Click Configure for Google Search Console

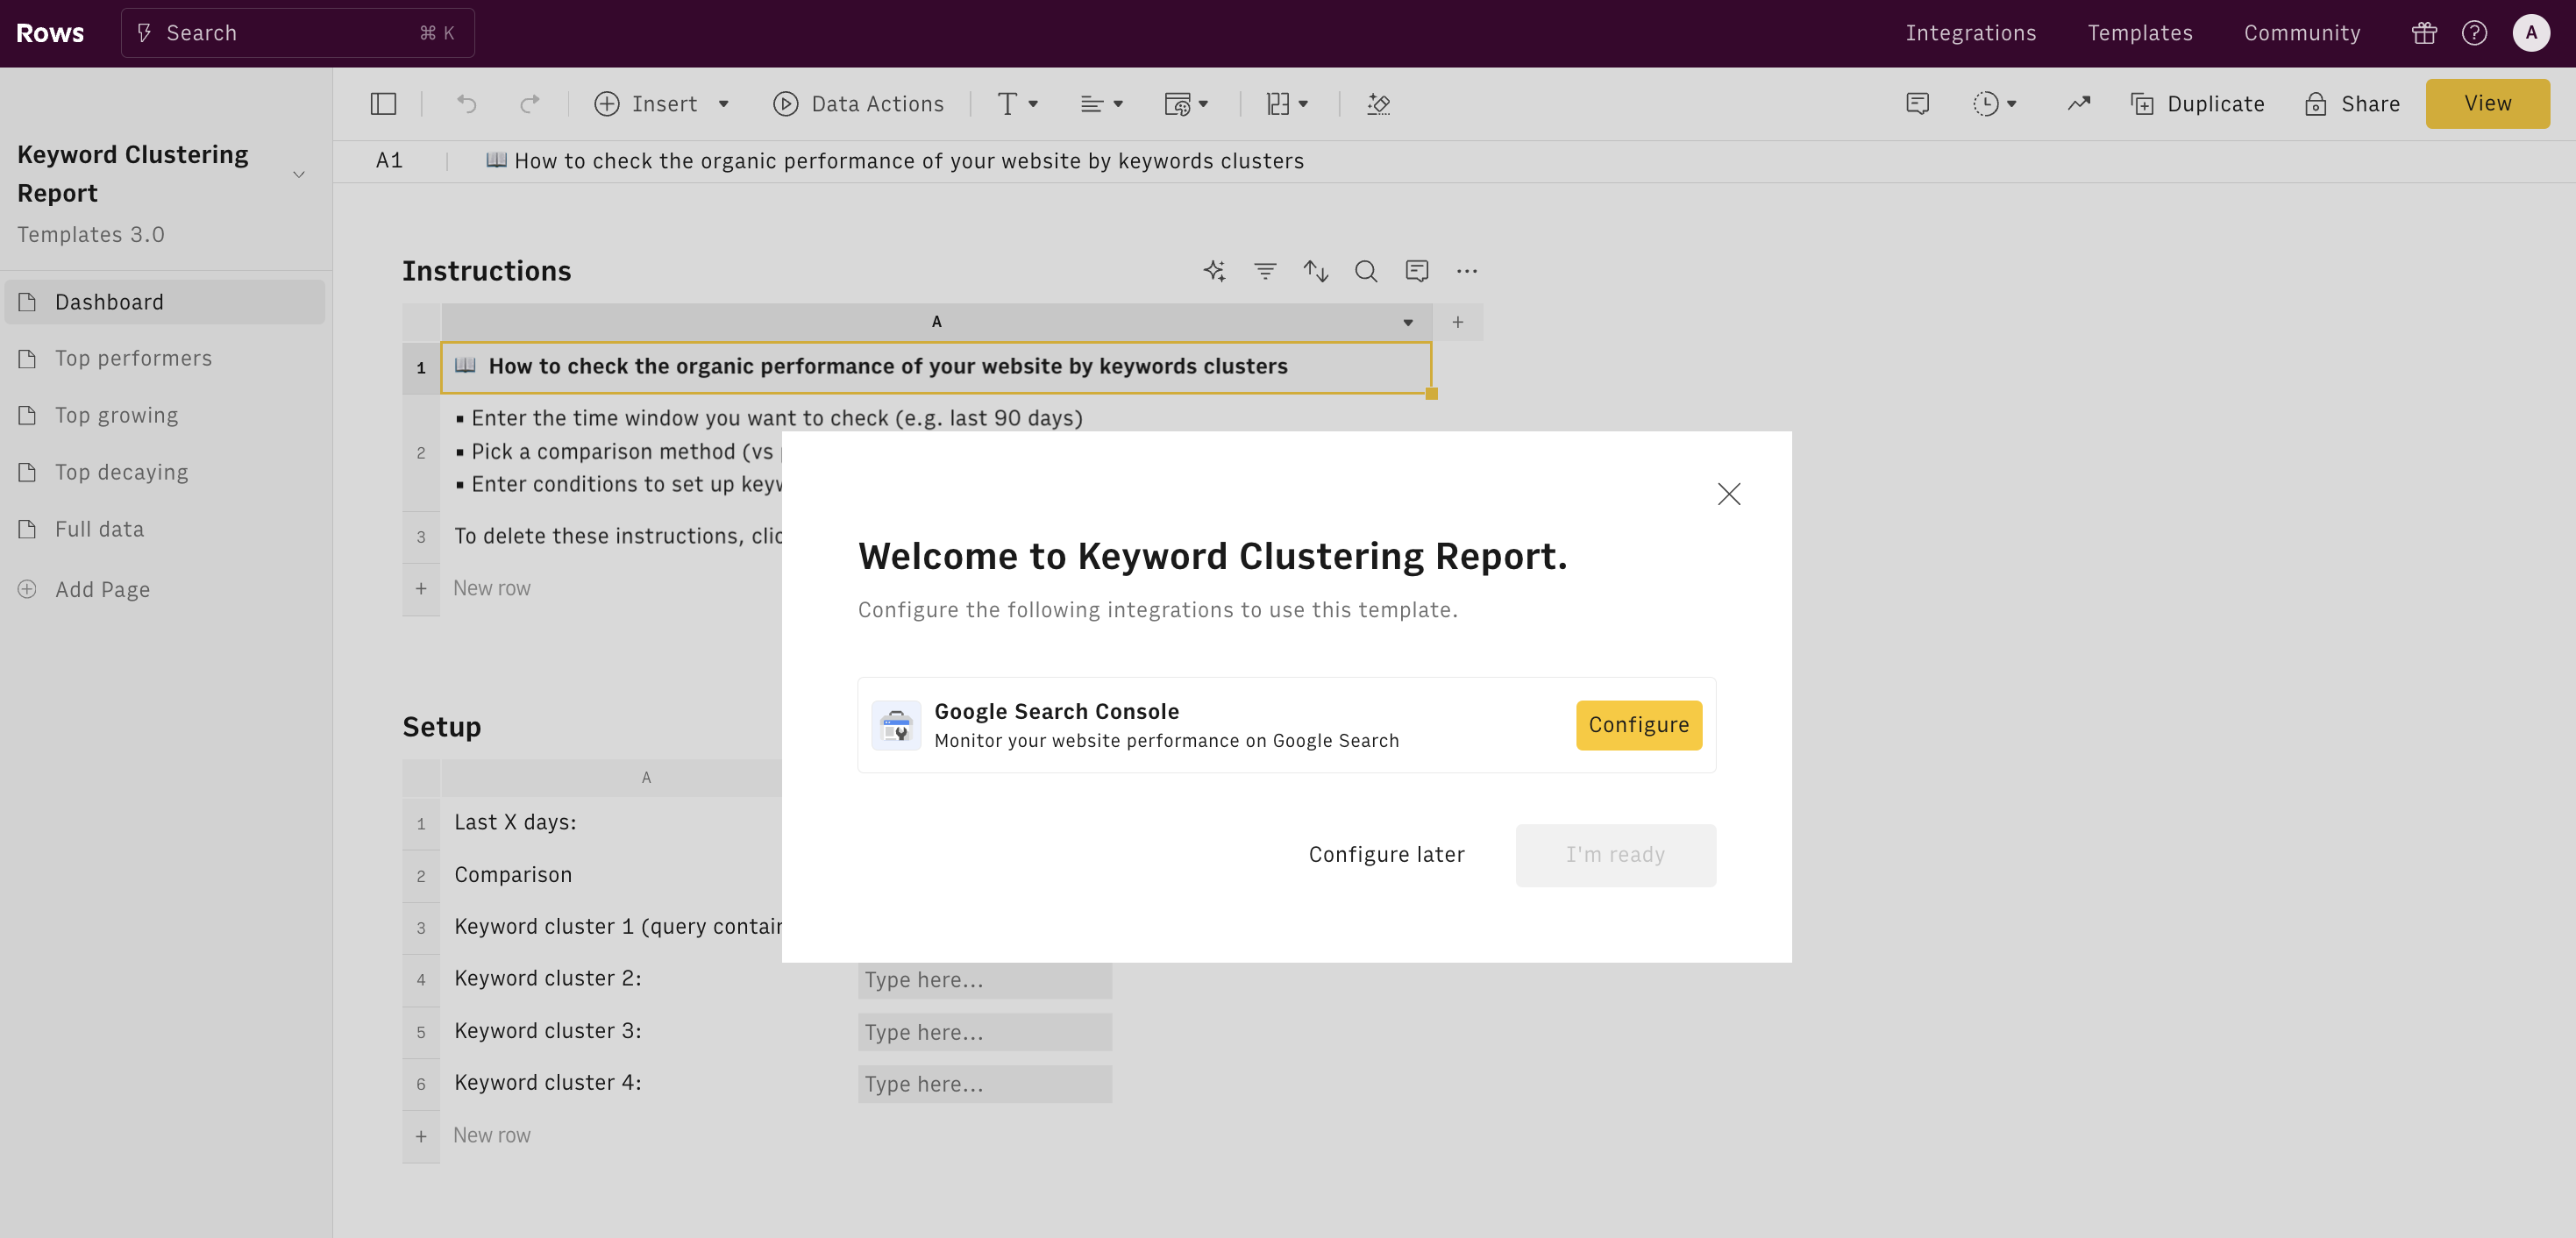pyautogui.click(x=1639, y=725)
